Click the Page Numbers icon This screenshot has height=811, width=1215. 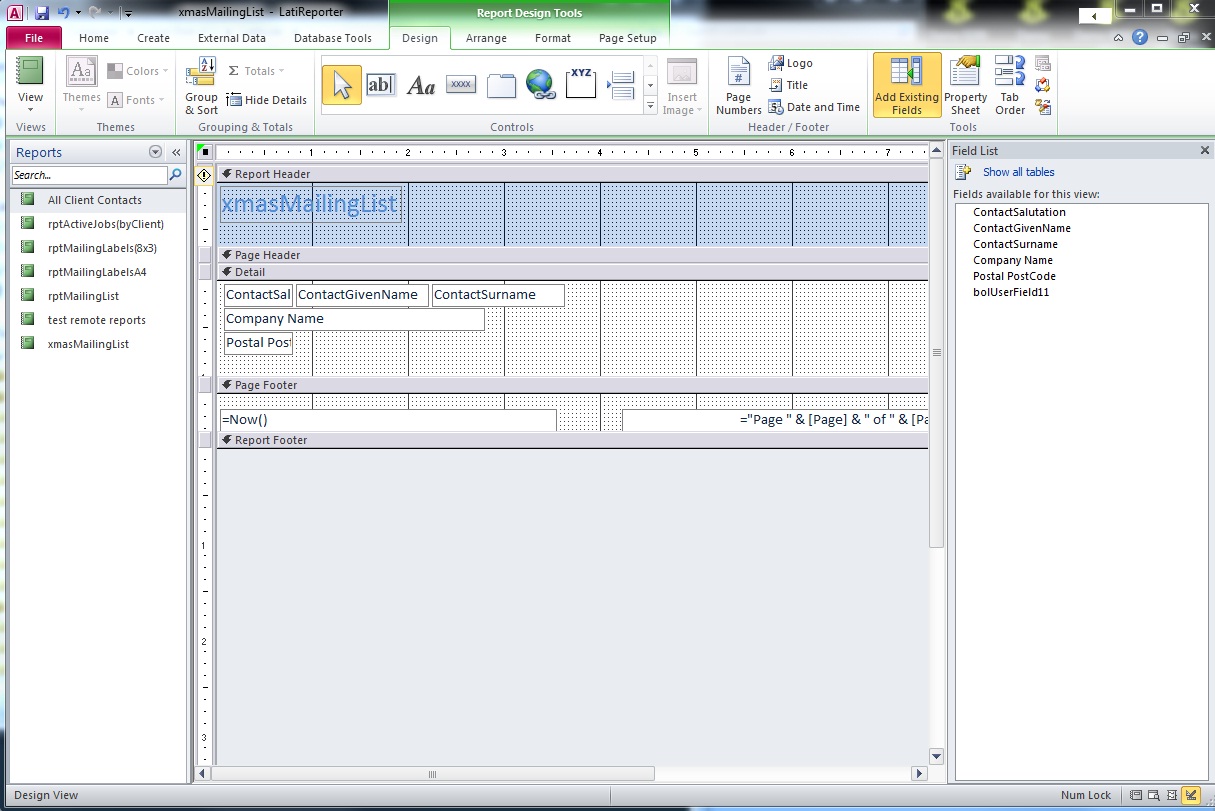(738, 86)
